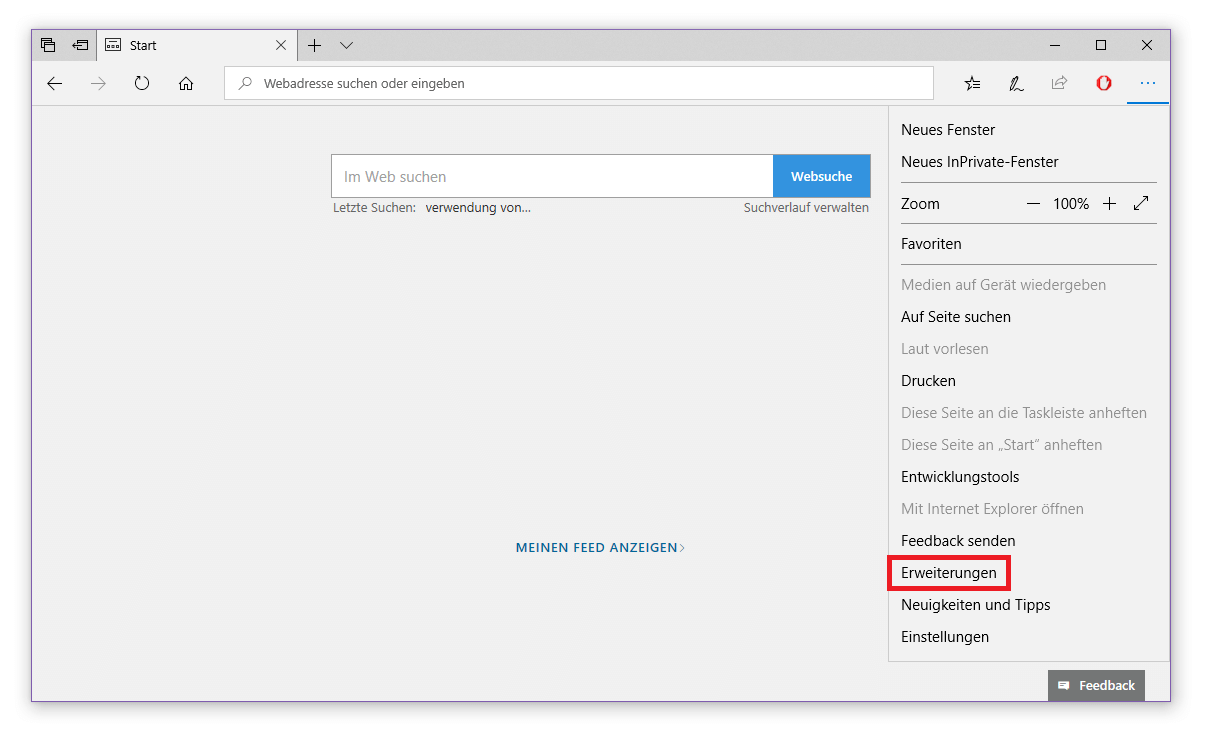Go to the home page icon
This screenshot has height=733, width=1209.
click(186, 84)
